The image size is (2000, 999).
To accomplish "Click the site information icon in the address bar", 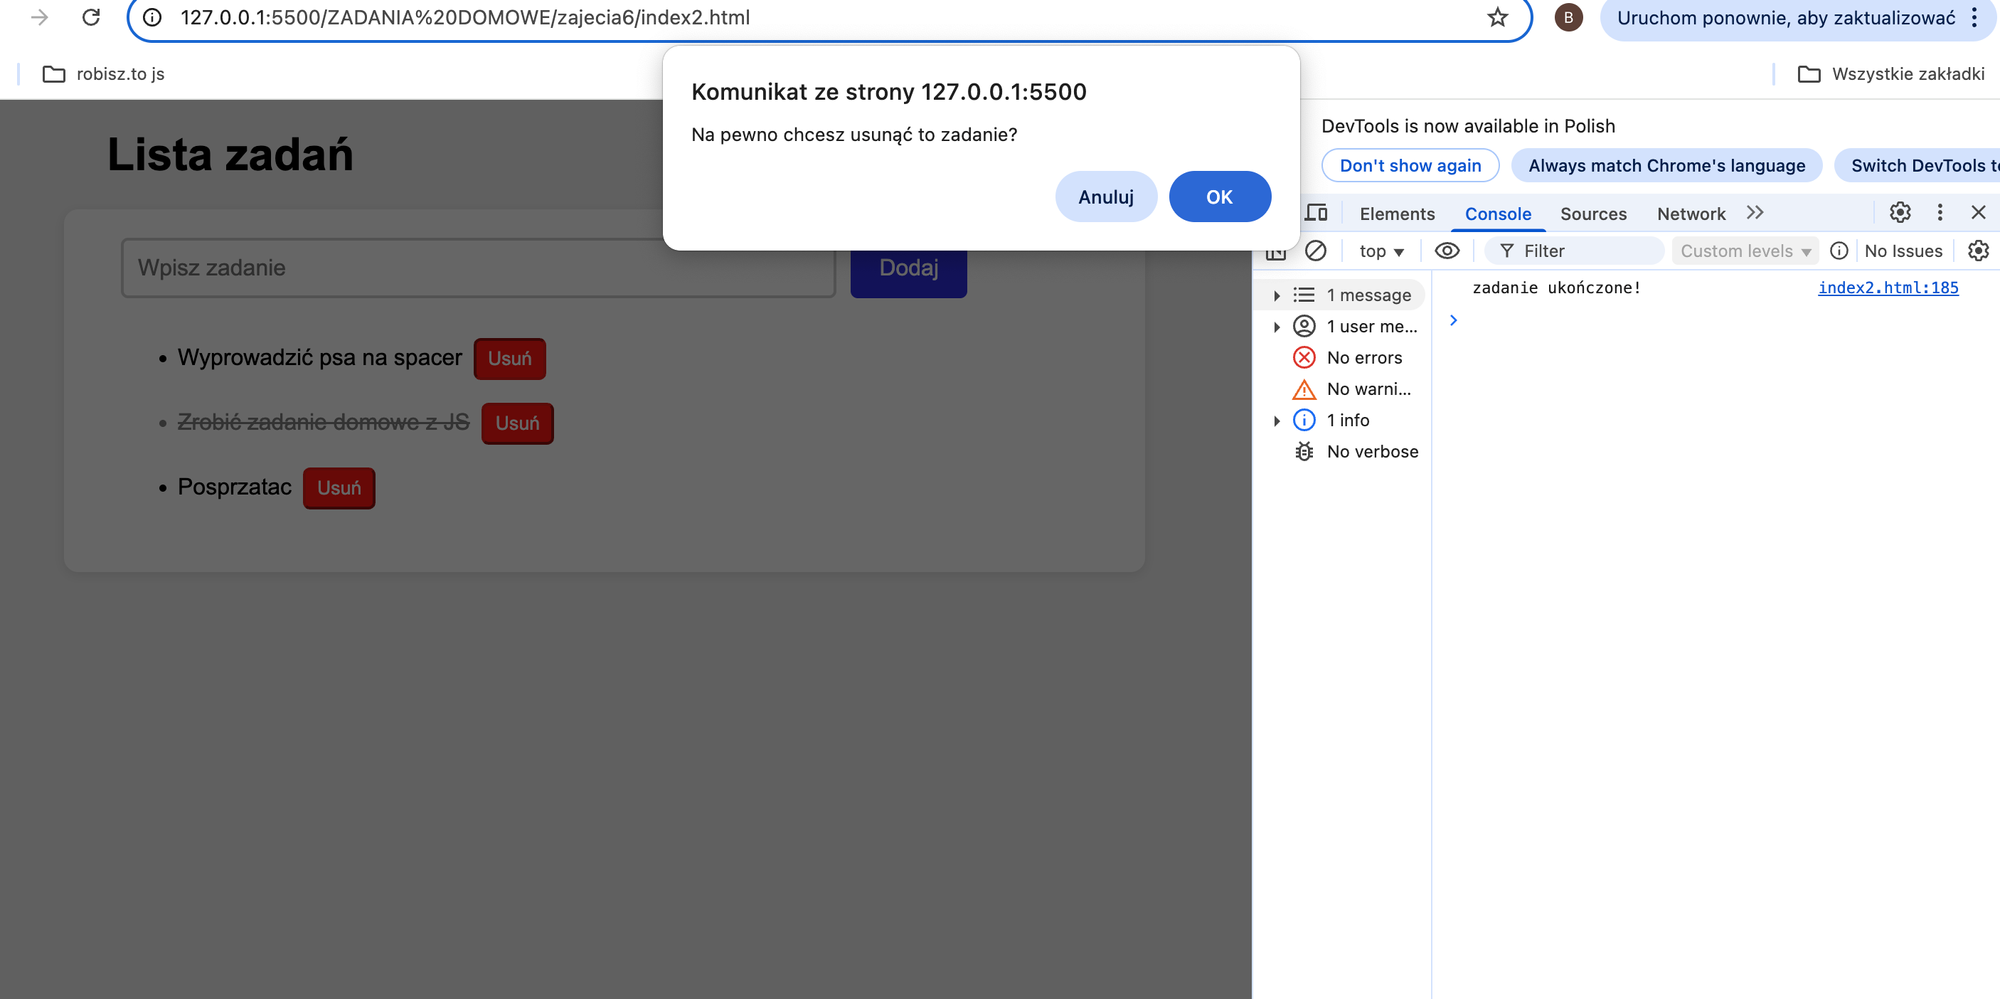I will (152, 18).
